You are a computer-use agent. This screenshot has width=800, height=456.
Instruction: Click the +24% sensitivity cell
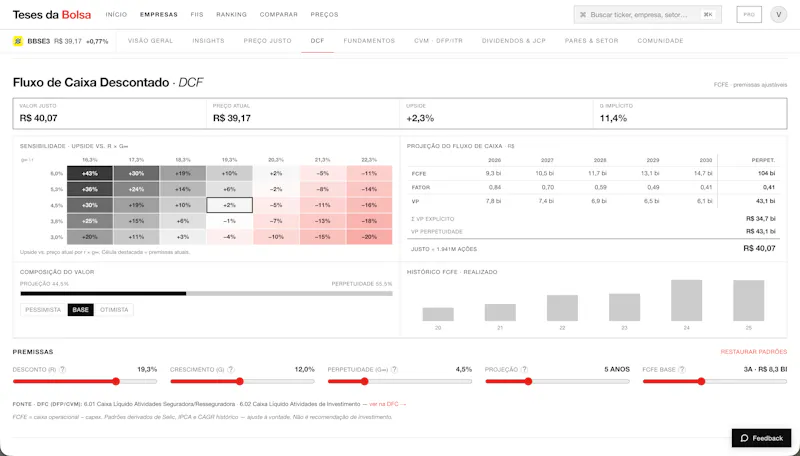136,189
